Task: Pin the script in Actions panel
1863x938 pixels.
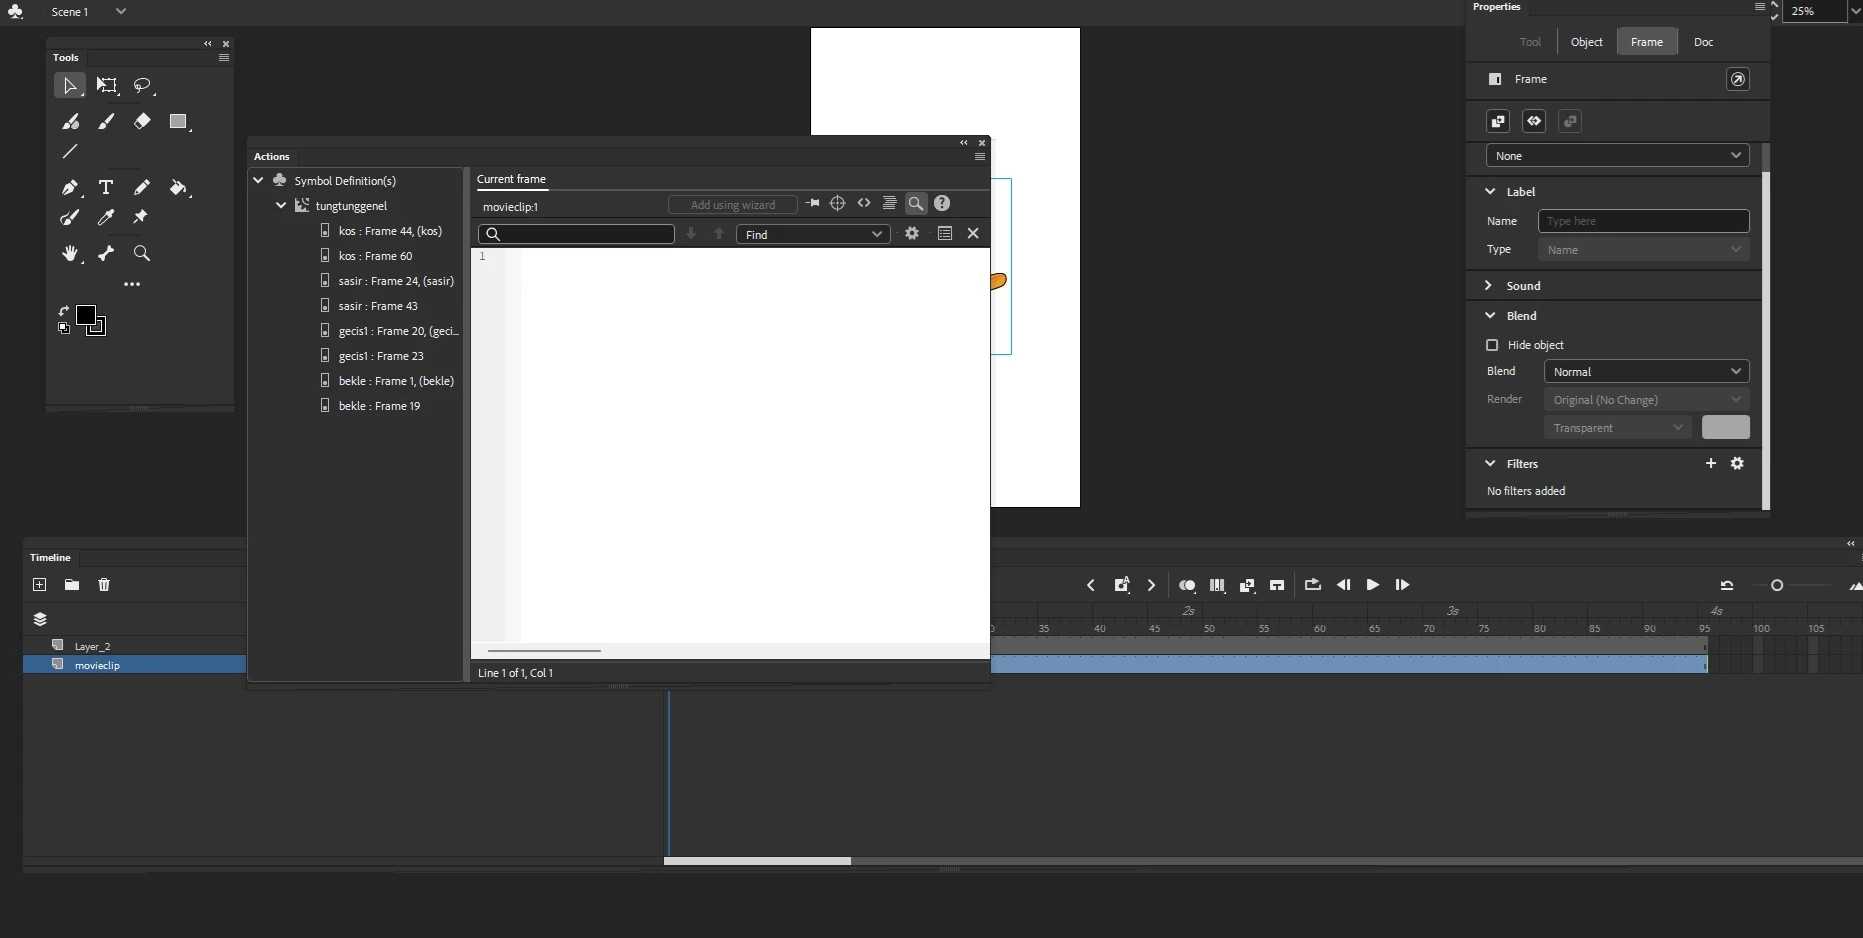Action: 813,203
